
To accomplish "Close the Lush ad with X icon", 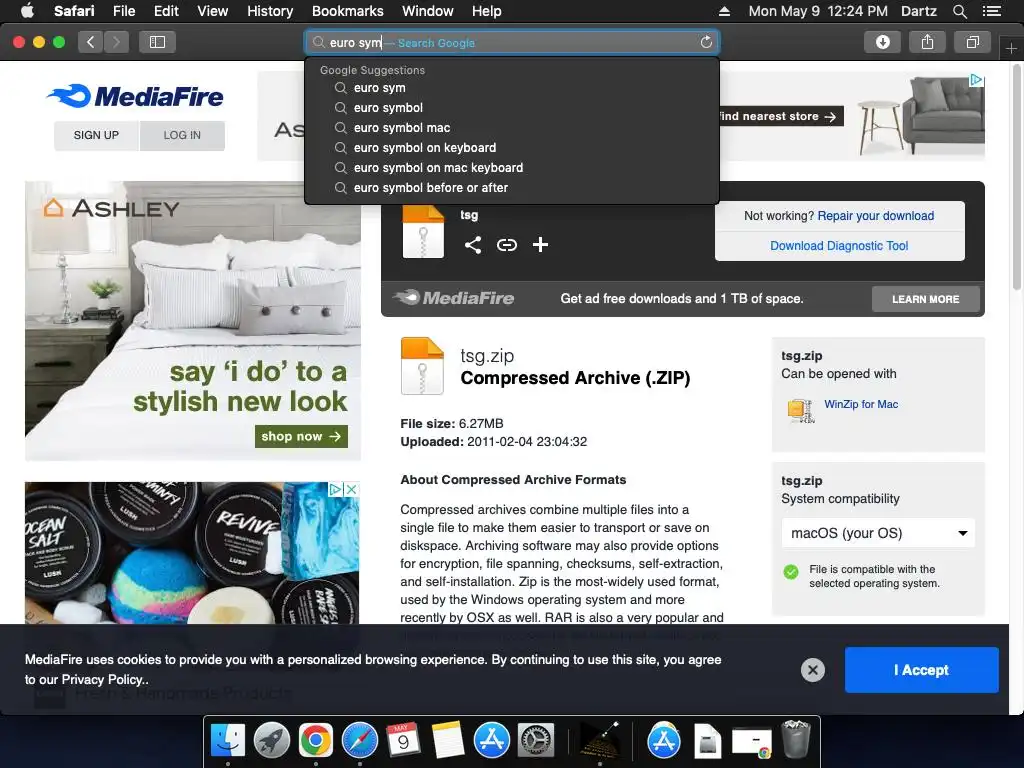I will (351, 489).
